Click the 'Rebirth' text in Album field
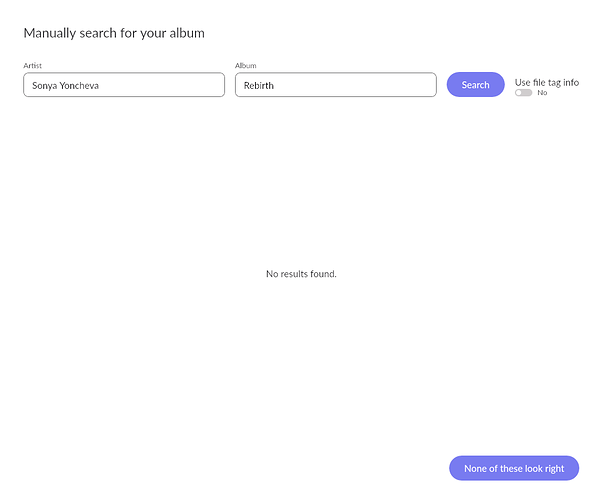The height and width of the screenshot is (500, 595). [x=258, y=85]
